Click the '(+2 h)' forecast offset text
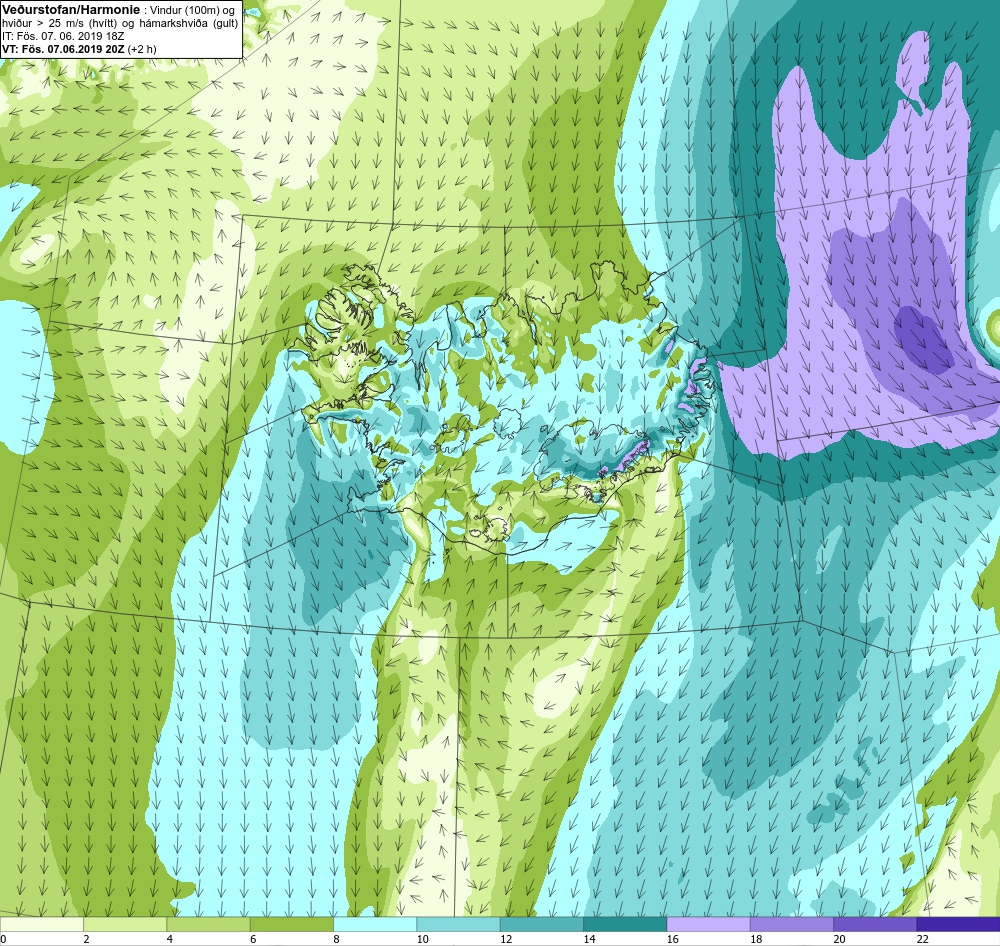This screenshot has height=946, width=1000. [x=142, y=49]
